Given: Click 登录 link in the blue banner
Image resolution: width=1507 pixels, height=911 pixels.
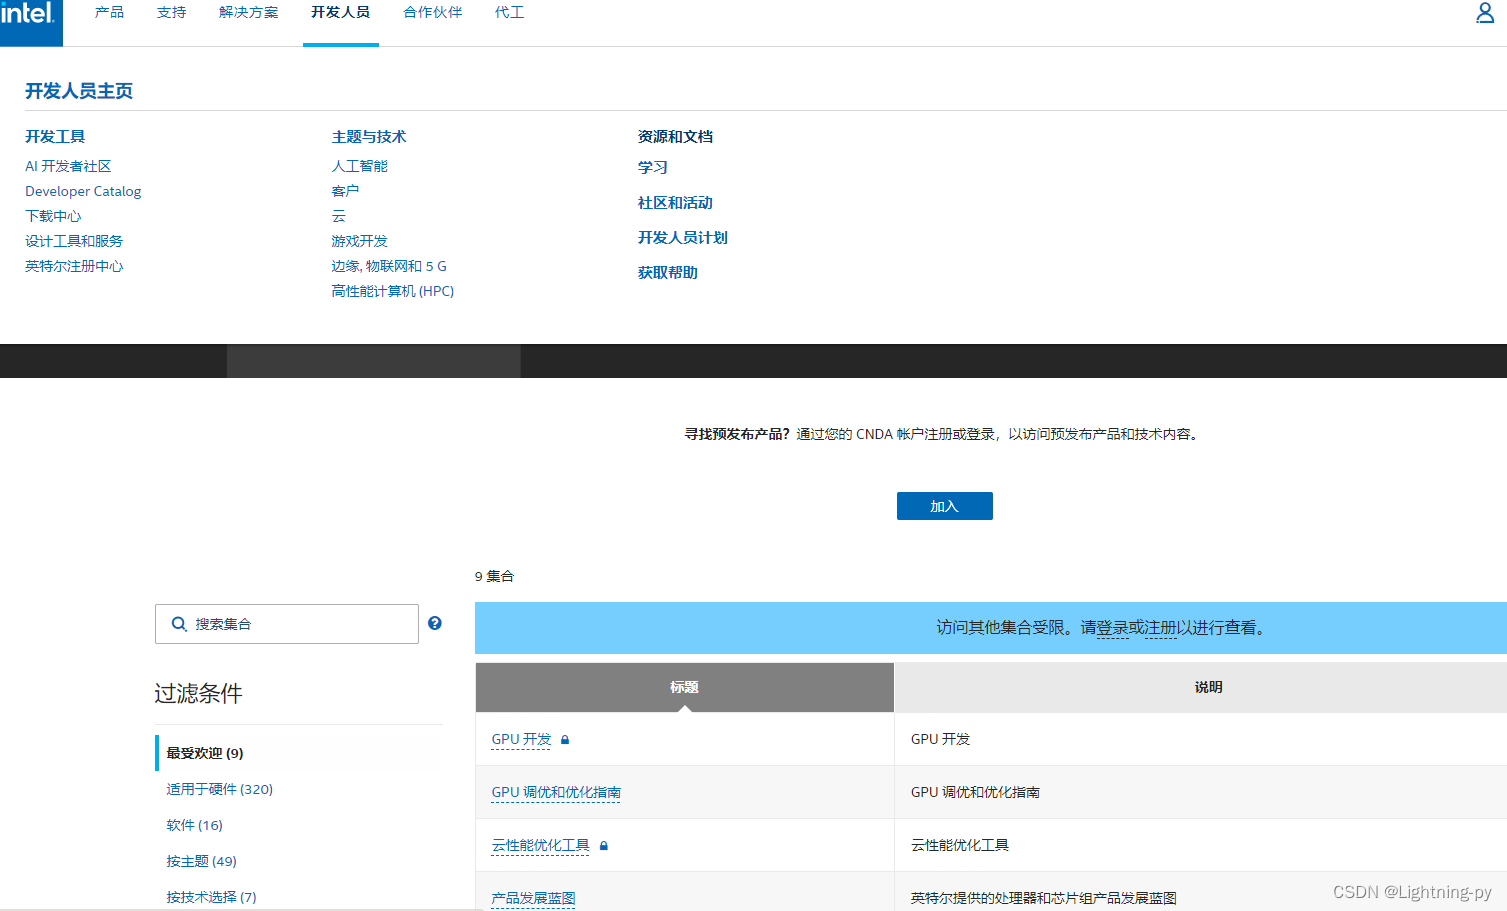Looking at the screenshot, I should pyautogui.click(x=1113, y=628).
